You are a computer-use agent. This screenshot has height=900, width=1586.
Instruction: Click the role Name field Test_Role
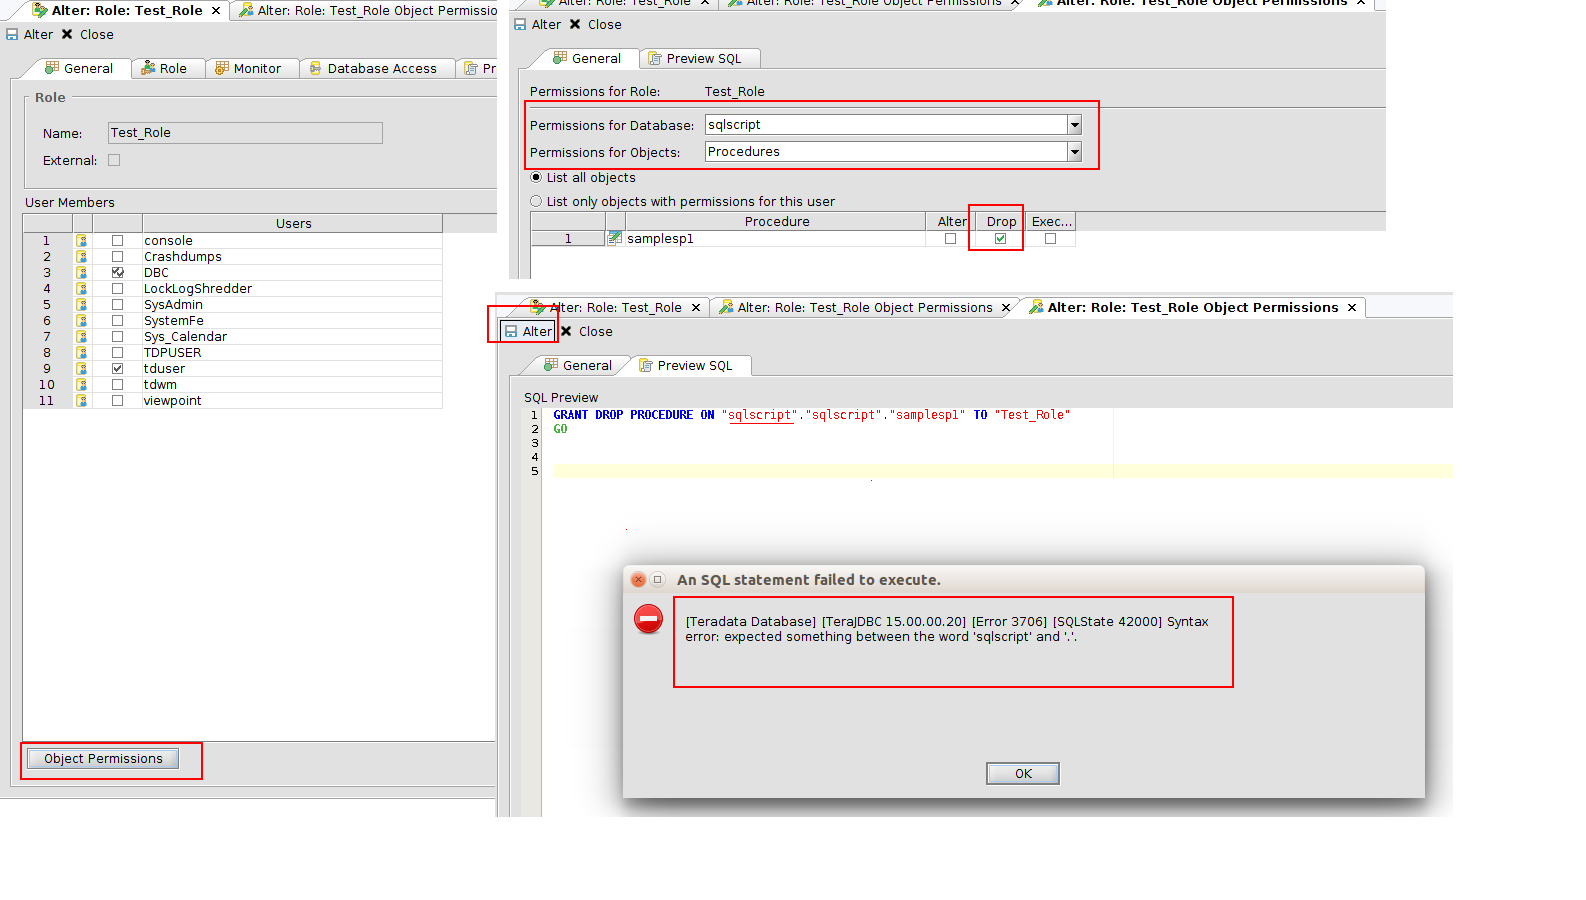[x=245, y=133]
